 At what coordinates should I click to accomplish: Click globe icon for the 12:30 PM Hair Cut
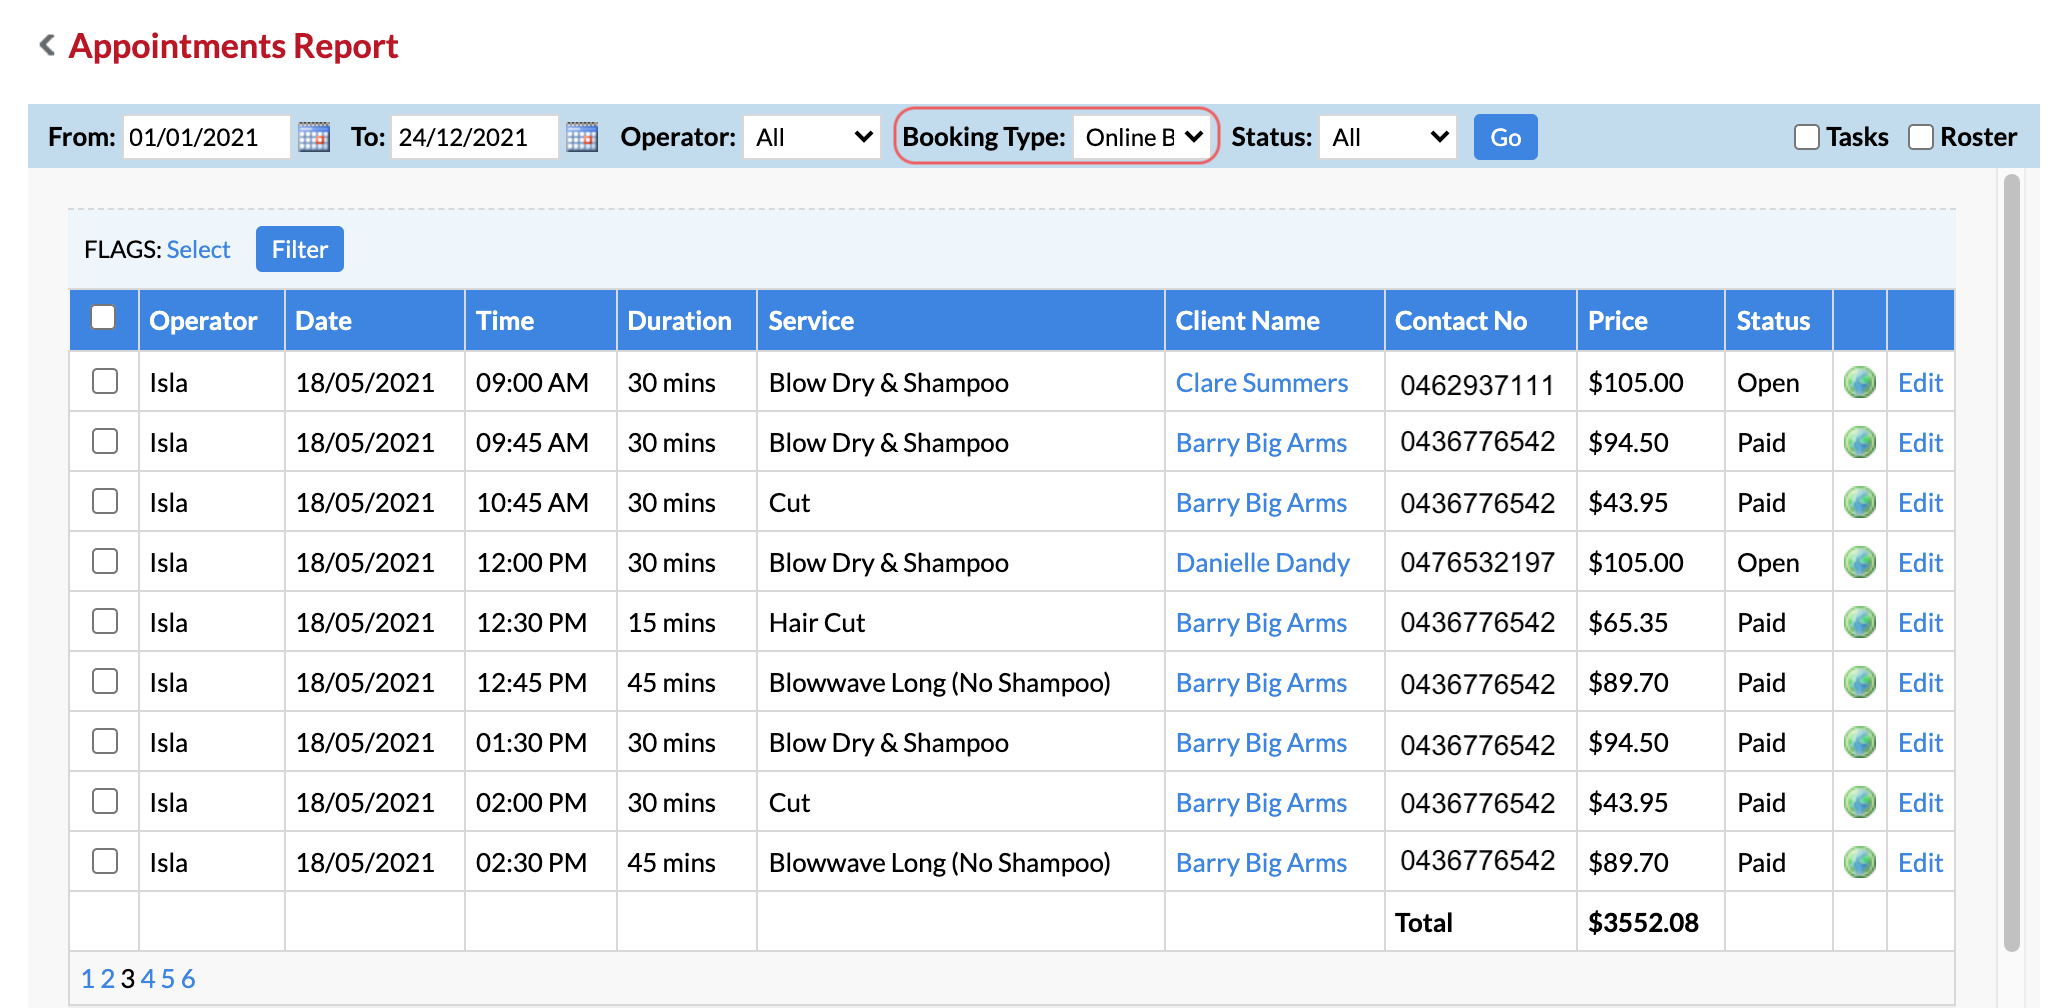[x=1859, y=622]
